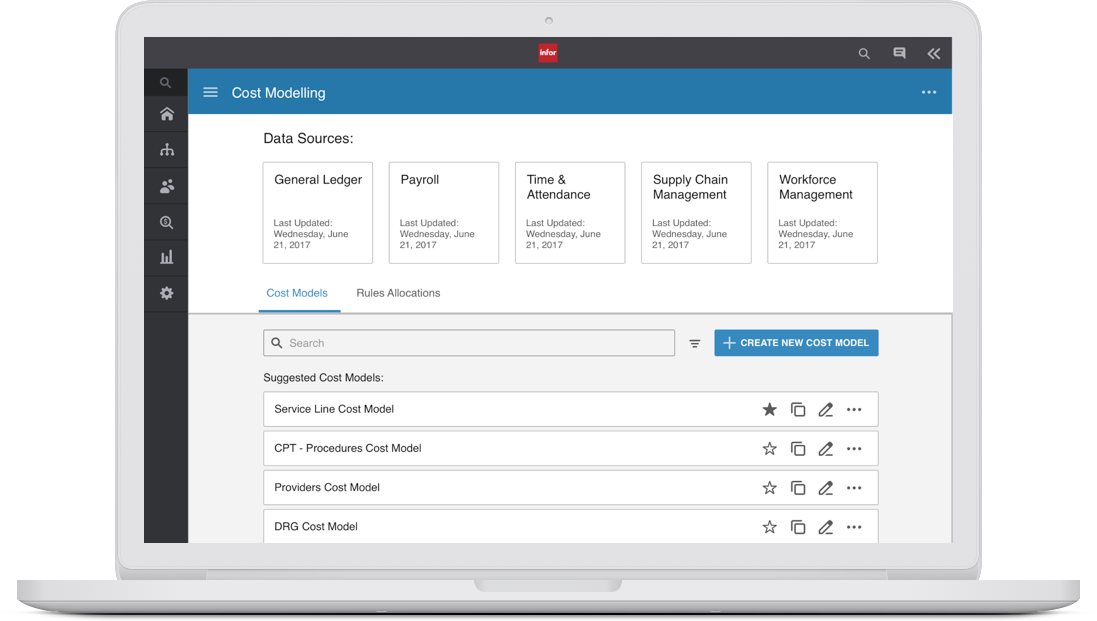Image resolution: width=1097 pixels, height=621 pixels.
Task: Select the Payroll data source card
Action: (x=444, y=213)
